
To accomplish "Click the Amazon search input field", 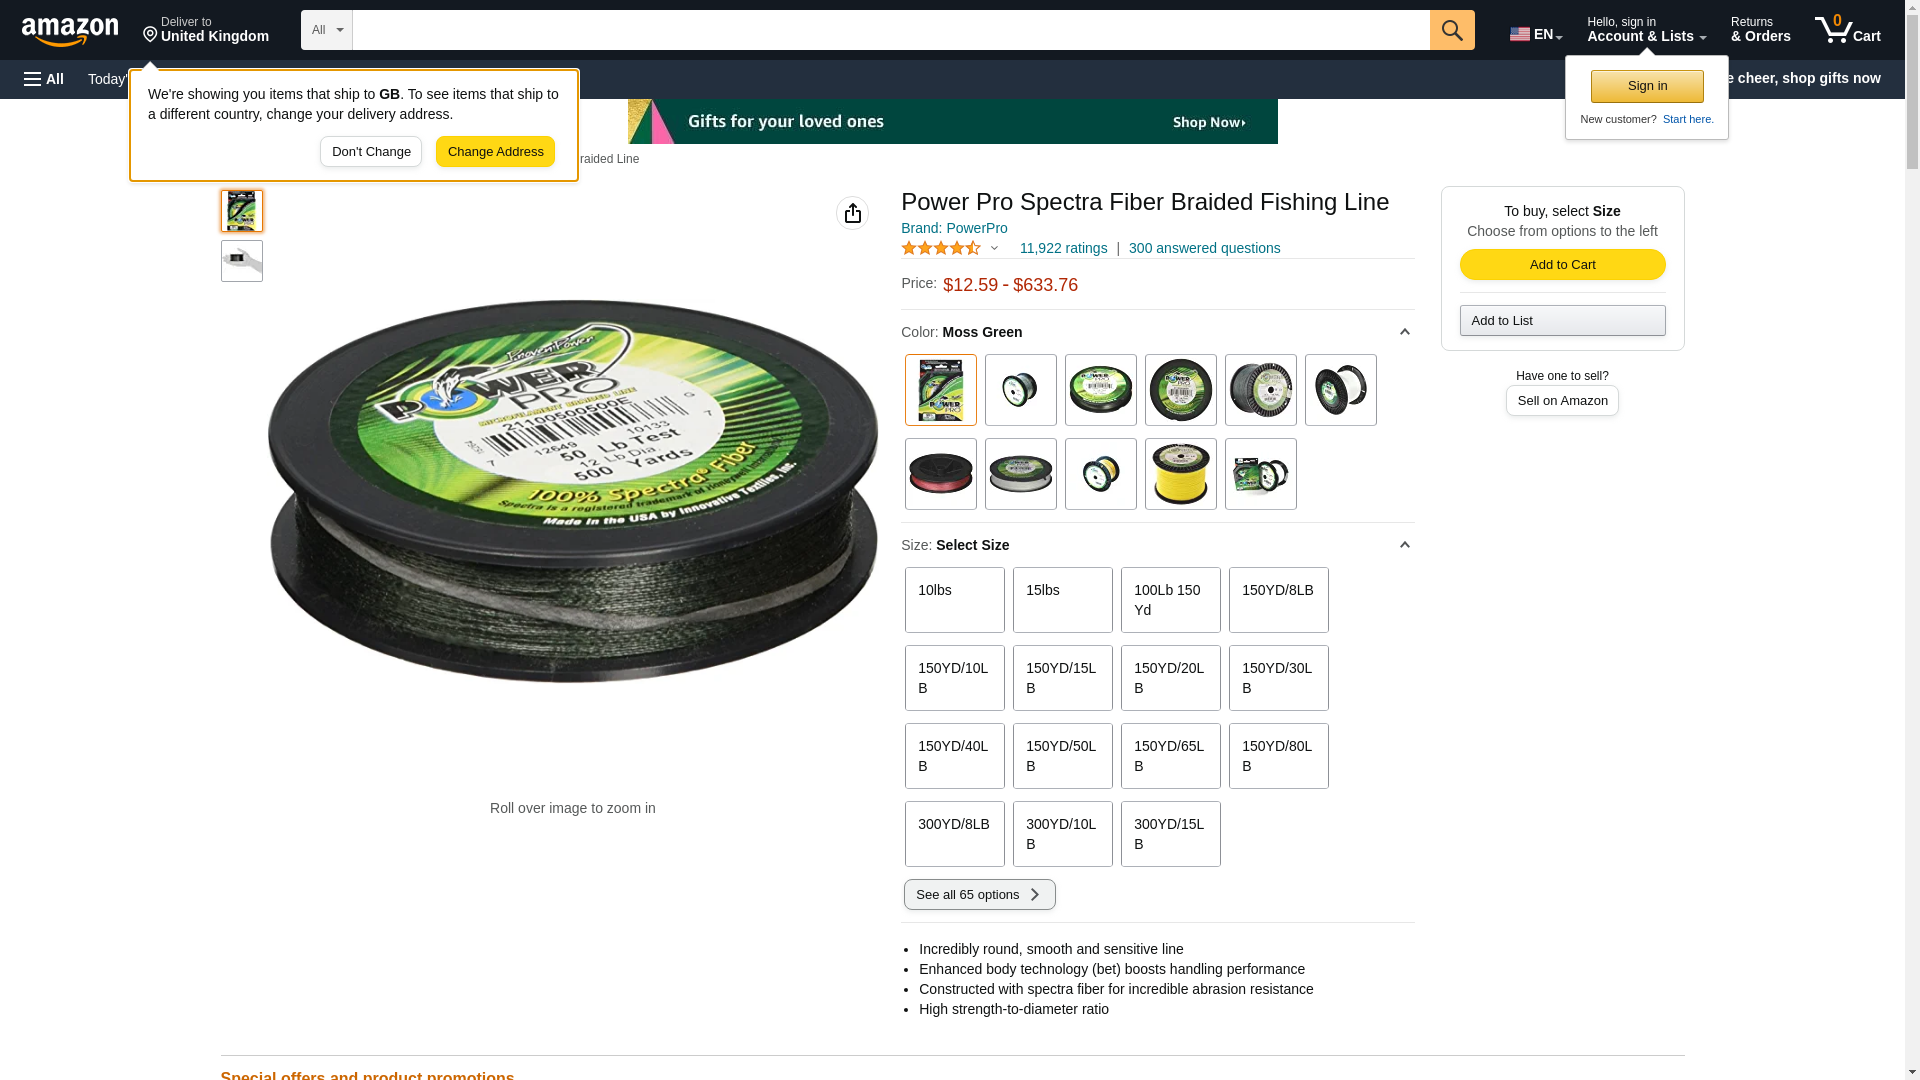I will (891, 30).
